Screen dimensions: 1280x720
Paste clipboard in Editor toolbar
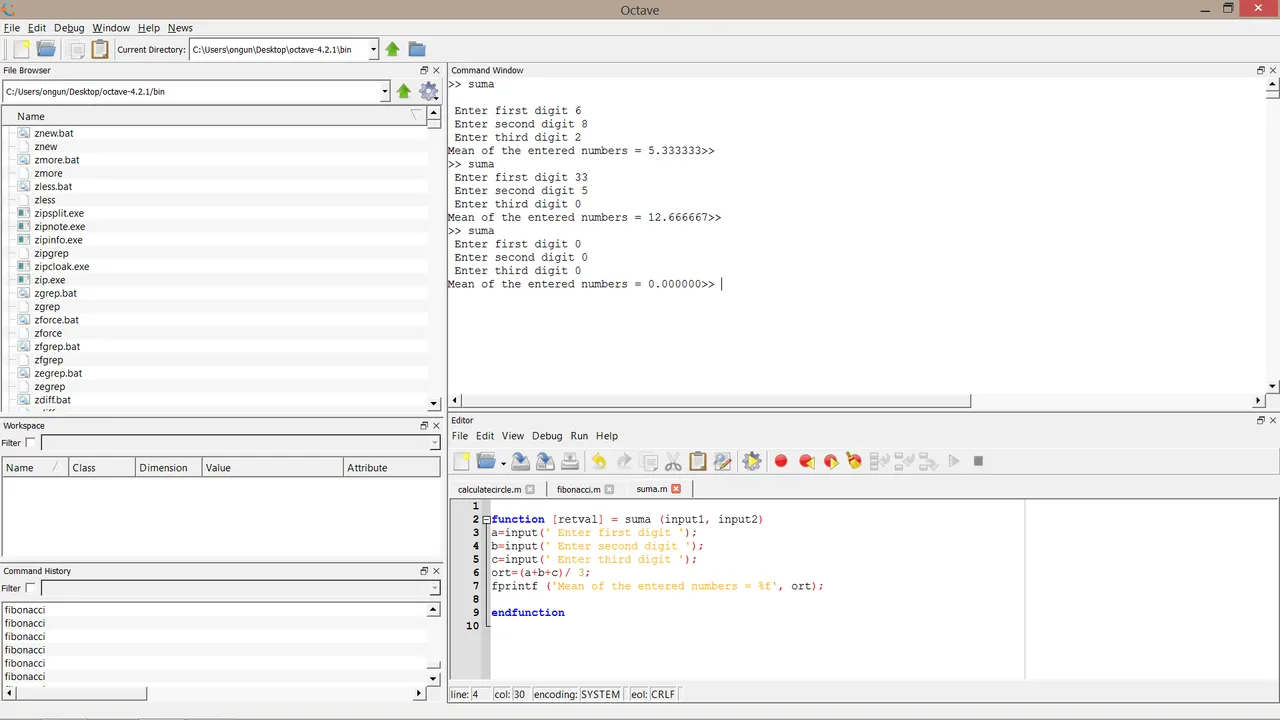click(698, 461)
